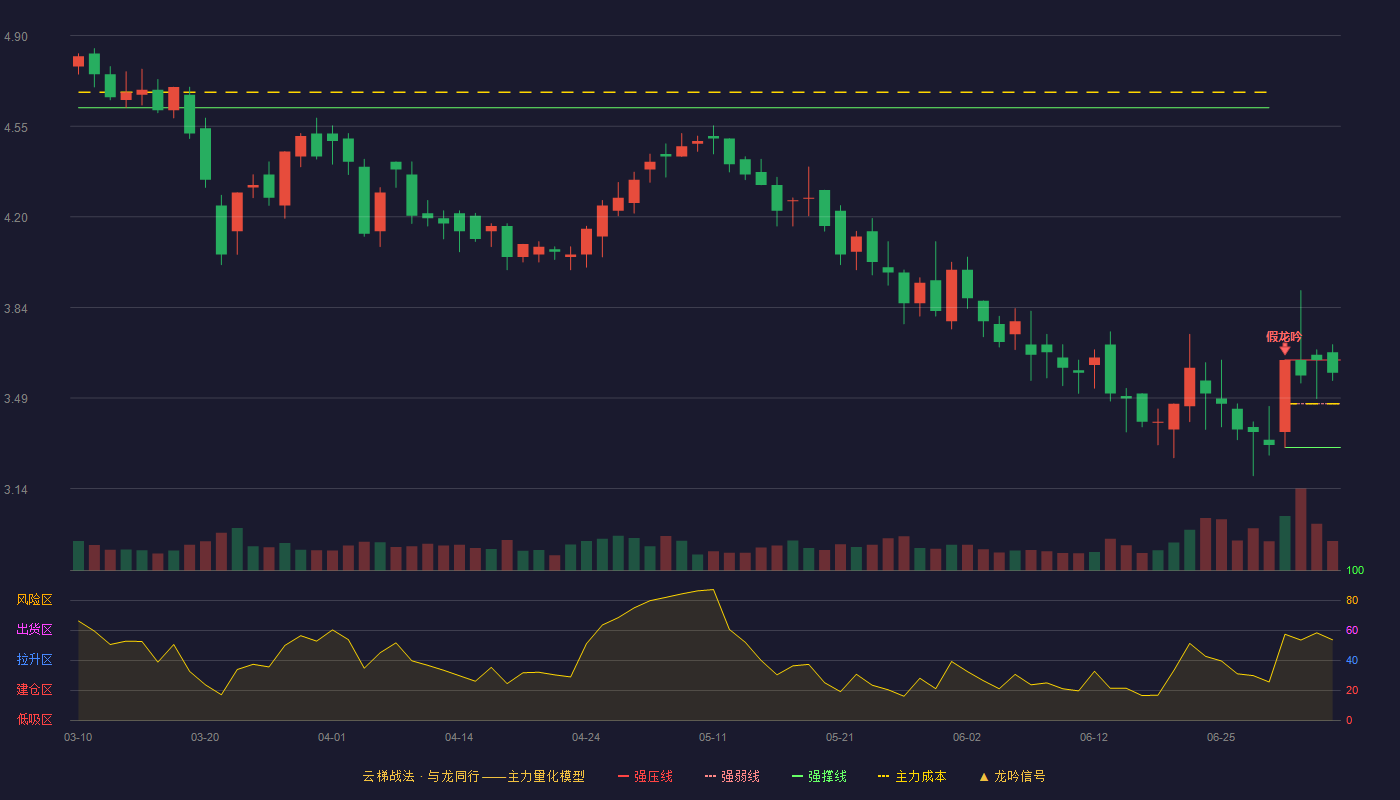This screenshot has width=1400, height=800.
Task: Click the red 20 indicator axis value
Action: [x=1352, y=690]
